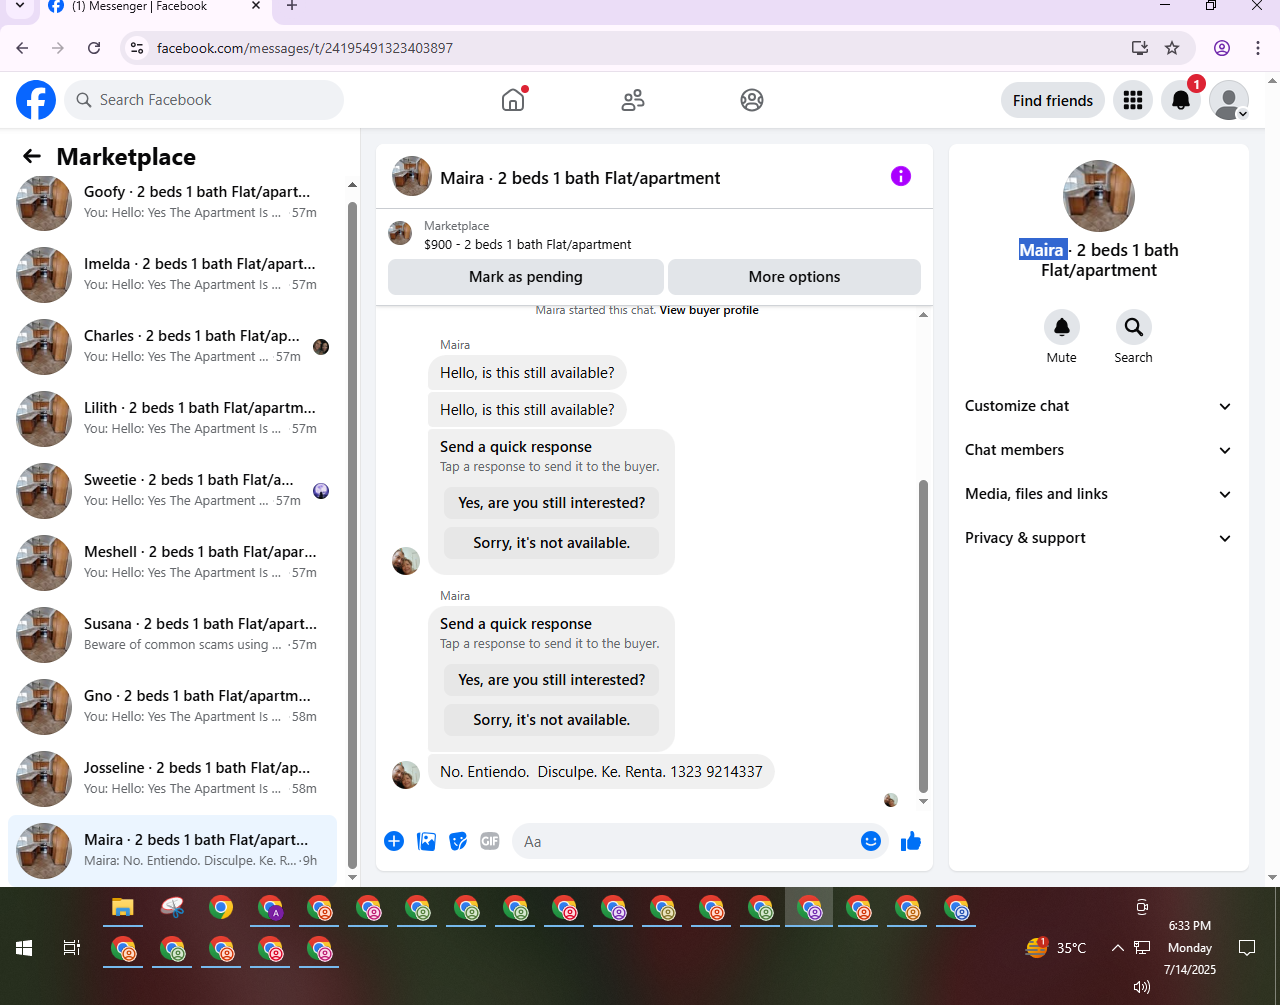
Task: Expand Customize chat section
Action: point(1098,406)
